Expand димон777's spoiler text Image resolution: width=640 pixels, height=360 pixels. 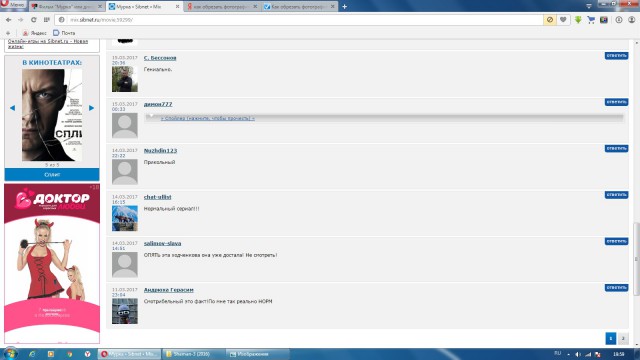click(208, 118)
